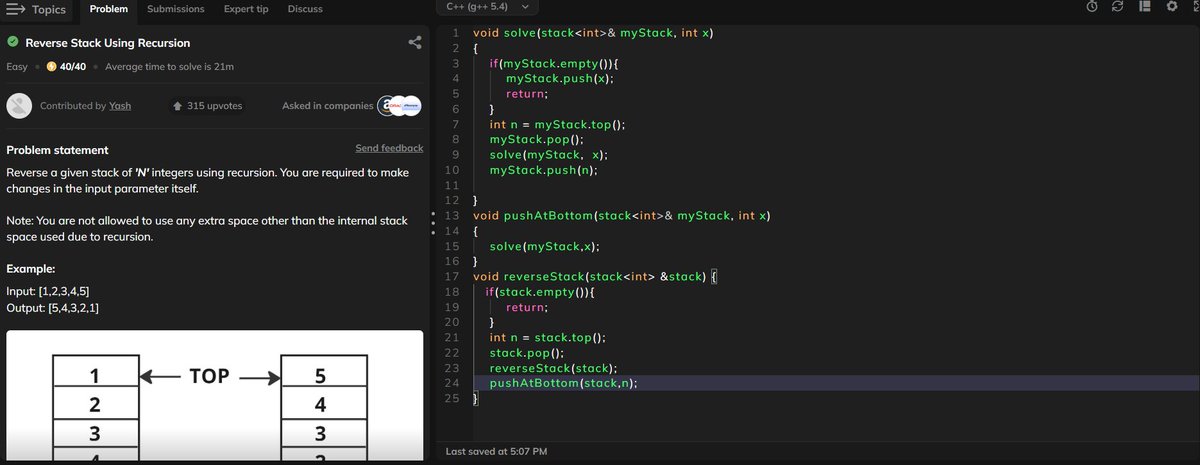This screenshot has height=465, width=1200.
Task: Click the stopwatch timer icon
Action: click(x=1093, y=6)
